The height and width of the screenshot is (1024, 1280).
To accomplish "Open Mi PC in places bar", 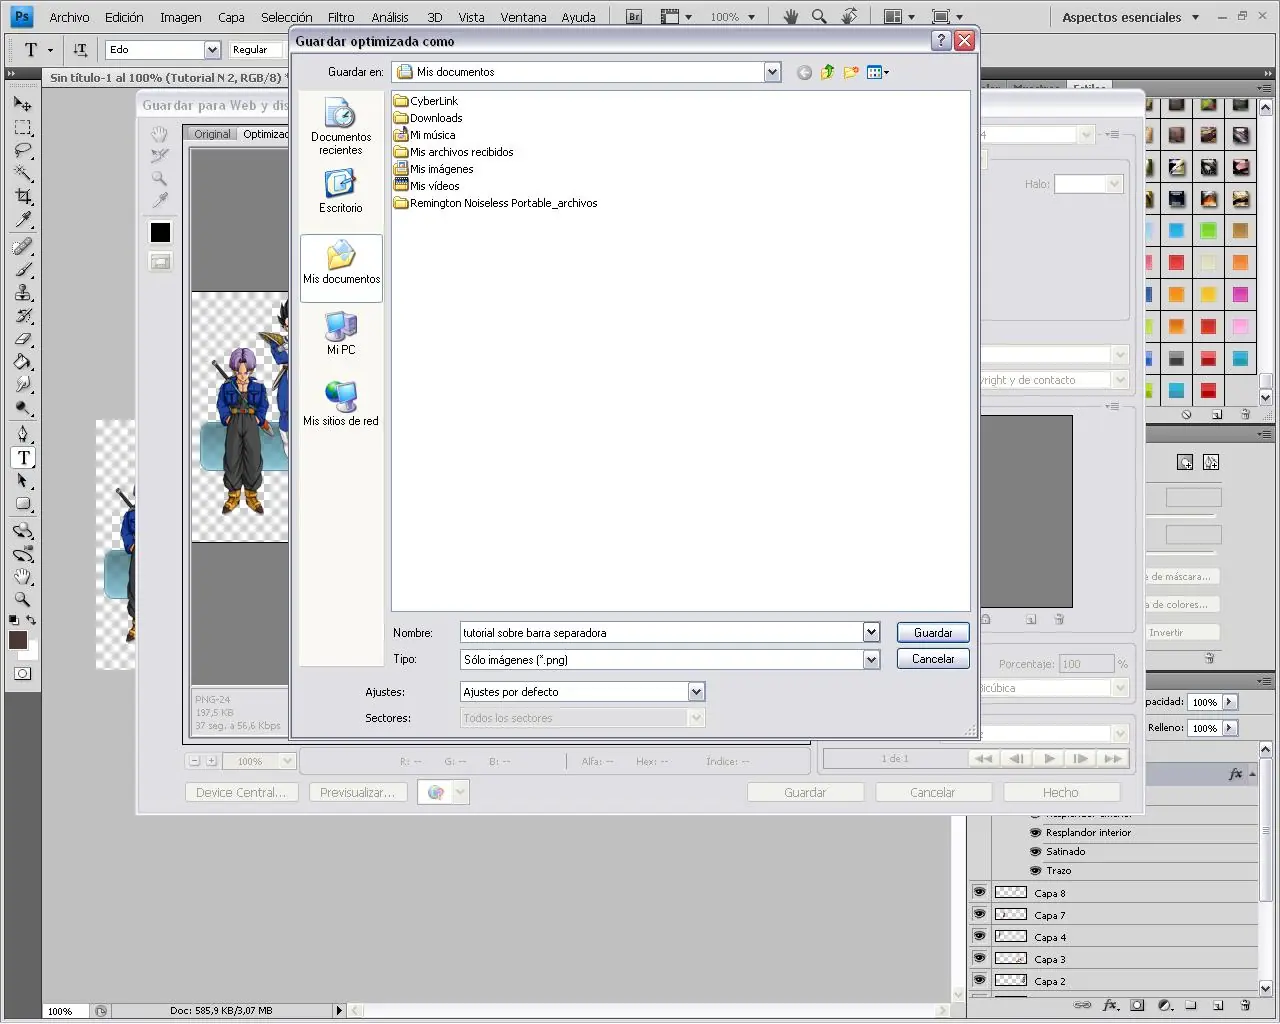I will pos(341,333).
